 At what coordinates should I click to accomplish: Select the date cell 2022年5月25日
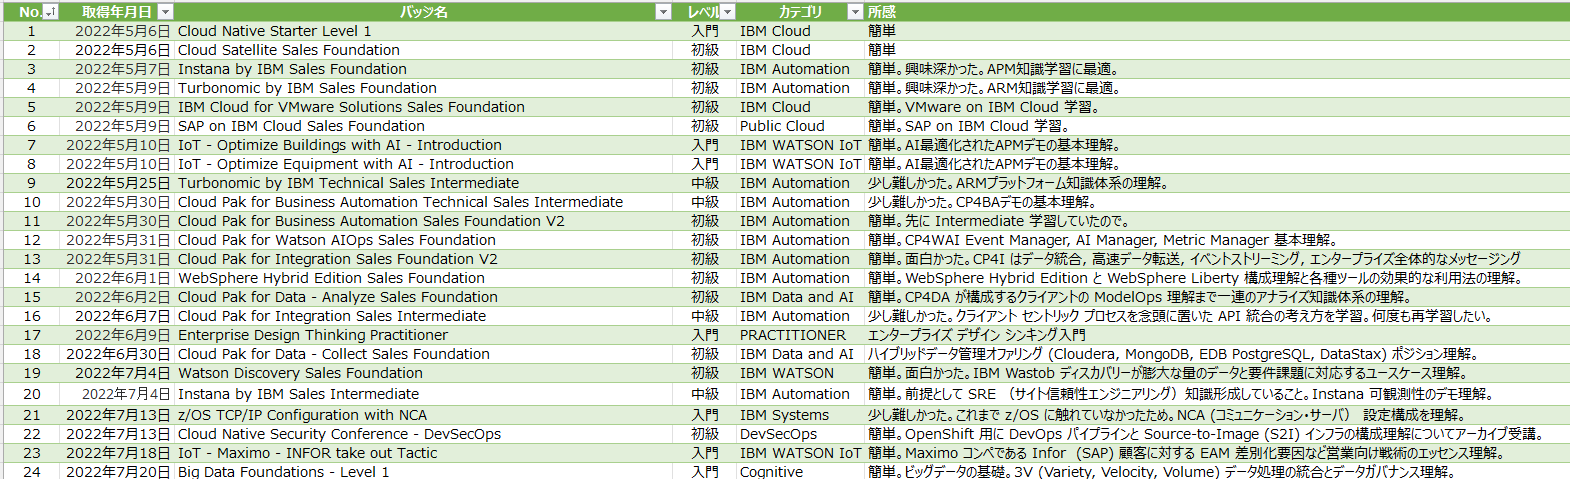118,183
